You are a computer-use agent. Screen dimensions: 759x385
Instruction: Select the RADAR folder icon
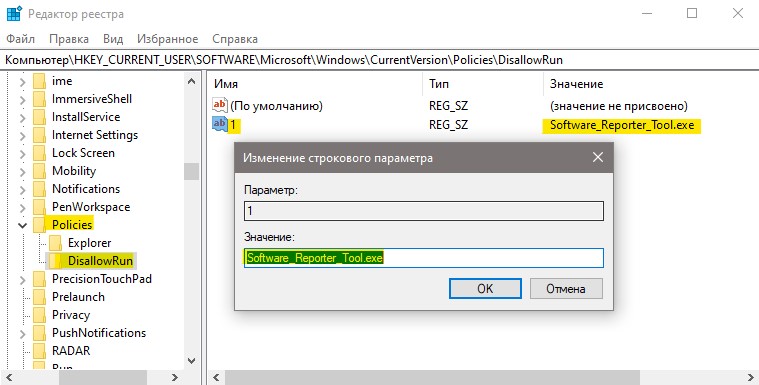point(40,351)
